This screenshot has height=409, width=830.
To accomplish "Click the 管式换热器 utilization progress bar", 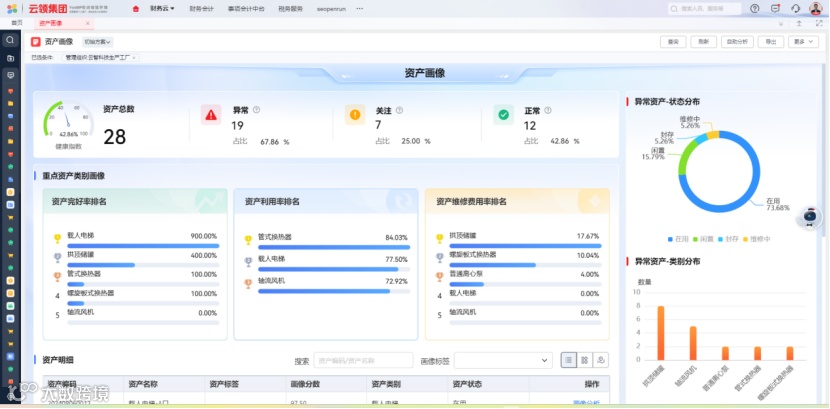I will click(334, 247).
